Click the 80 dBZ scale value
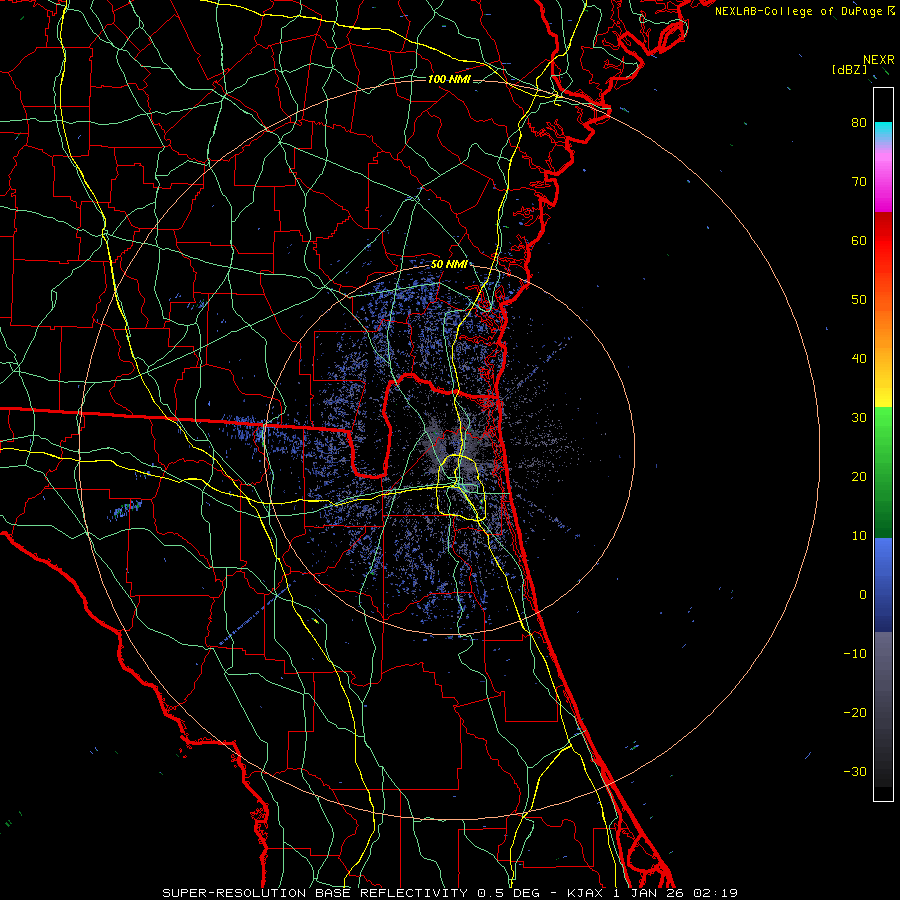This screenshot has width=900, height=900. tap(859, 123)
